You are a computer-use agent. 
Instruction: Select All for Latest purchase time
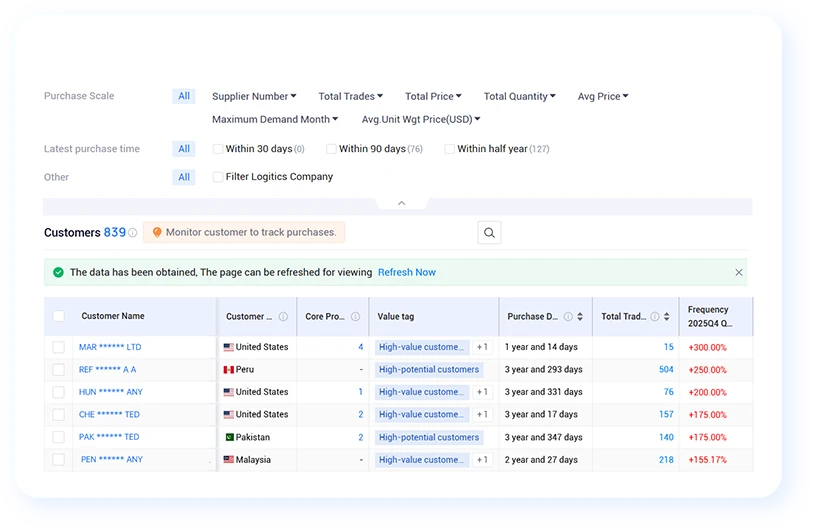pos(184,149)
